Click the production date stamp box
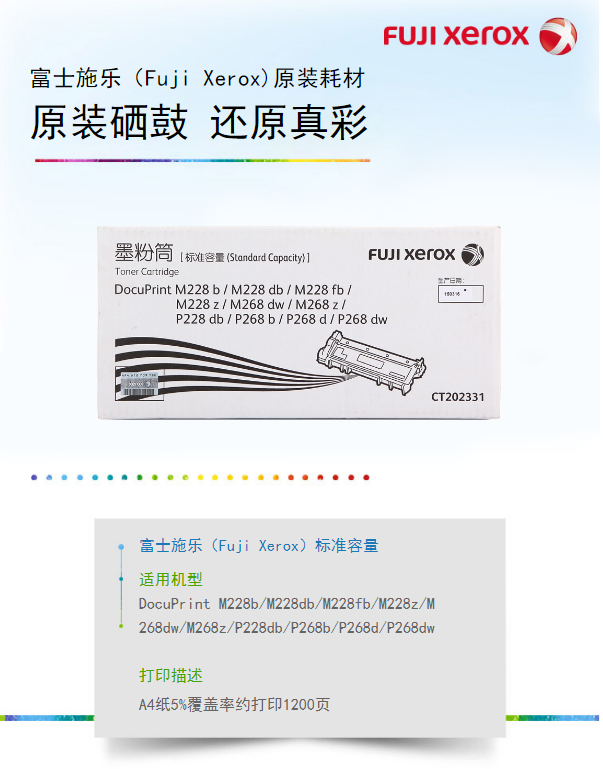603x769 pixels. [460, 294]
